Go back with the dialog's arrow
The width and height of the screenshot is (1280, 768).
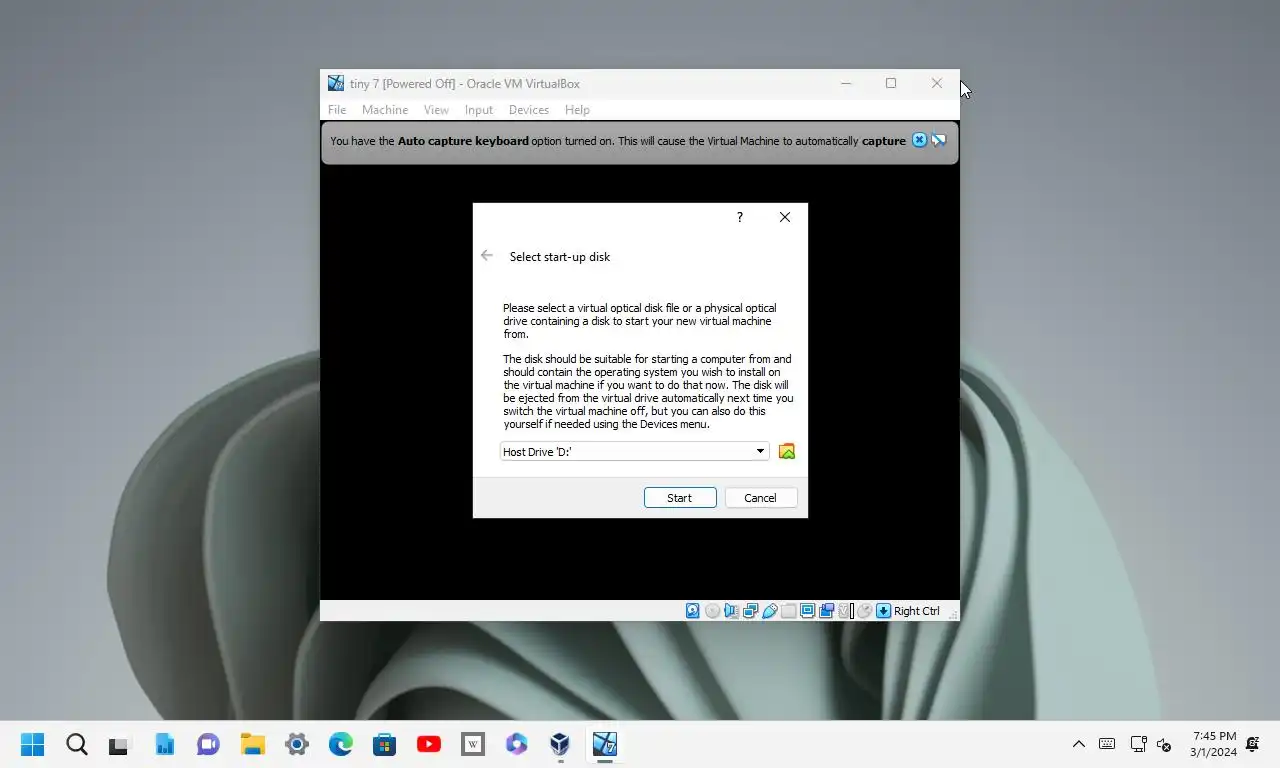[487, 256]
